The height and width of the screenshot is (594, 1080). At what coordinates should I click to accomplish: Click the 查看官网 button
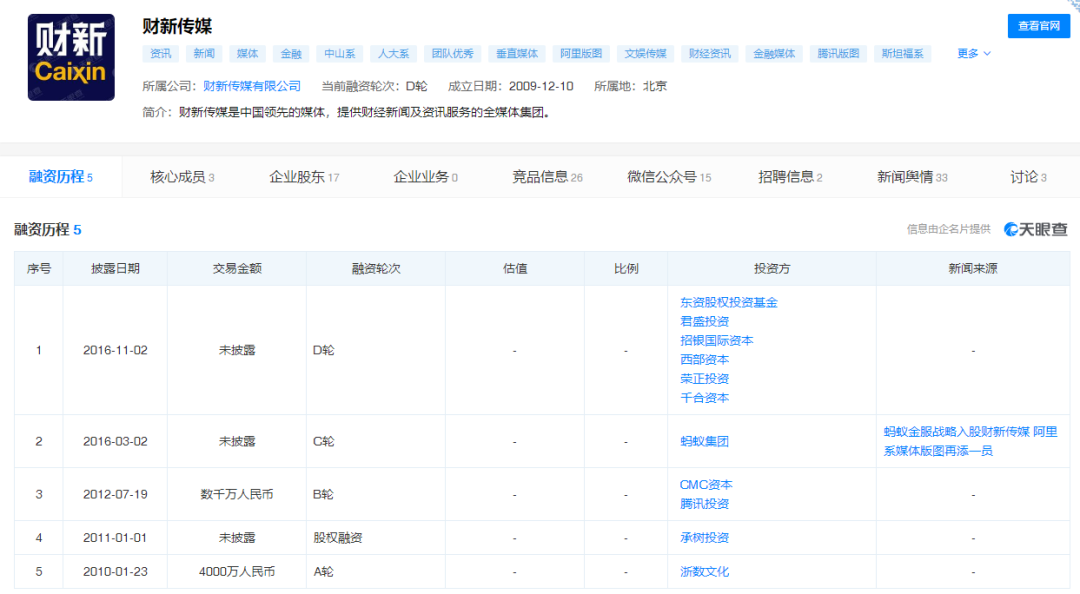1038,26
